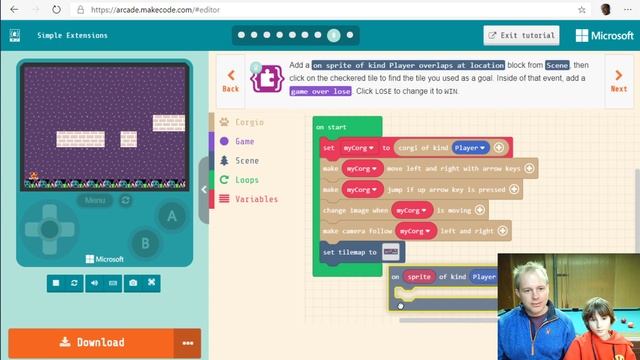
Task: Jump to tutorial step three dot
Action: click(267, 35)
